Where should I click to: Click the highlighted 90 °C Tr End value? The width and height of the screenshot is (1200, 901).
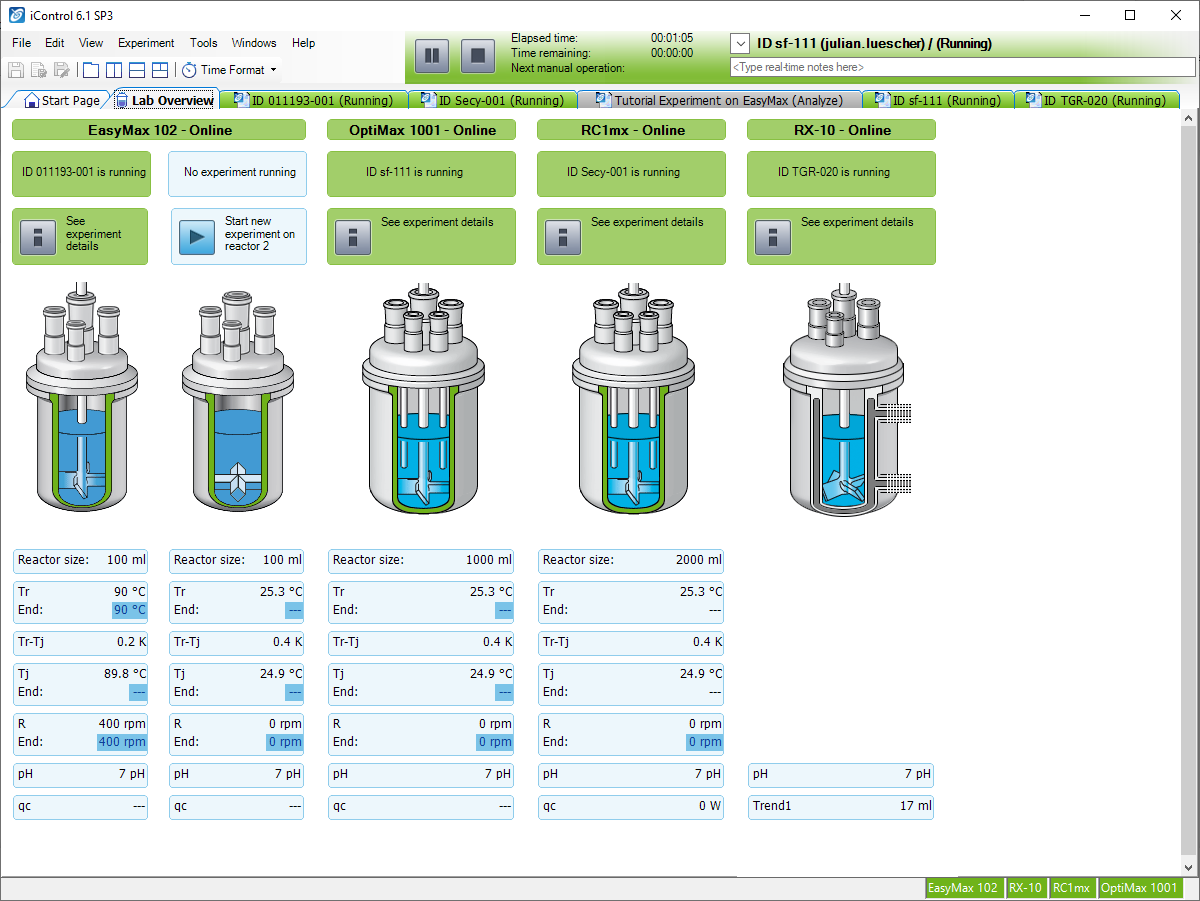pyautogui.click(x=128, y=610)
